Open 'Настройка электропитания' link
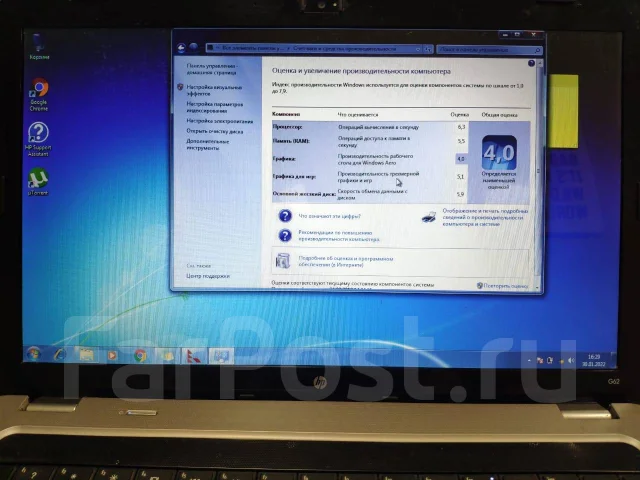640x480 pixels. click(220, 121)
